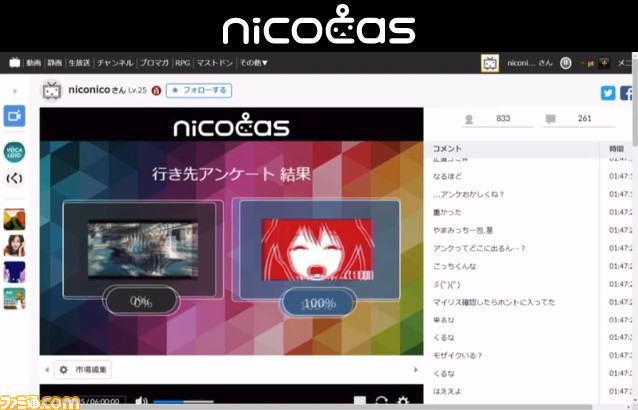The height and width of the screenshot is (410, 638).
Task: Open the smiling woman sidebar thumbnail
Action: [x=14, y=245]
